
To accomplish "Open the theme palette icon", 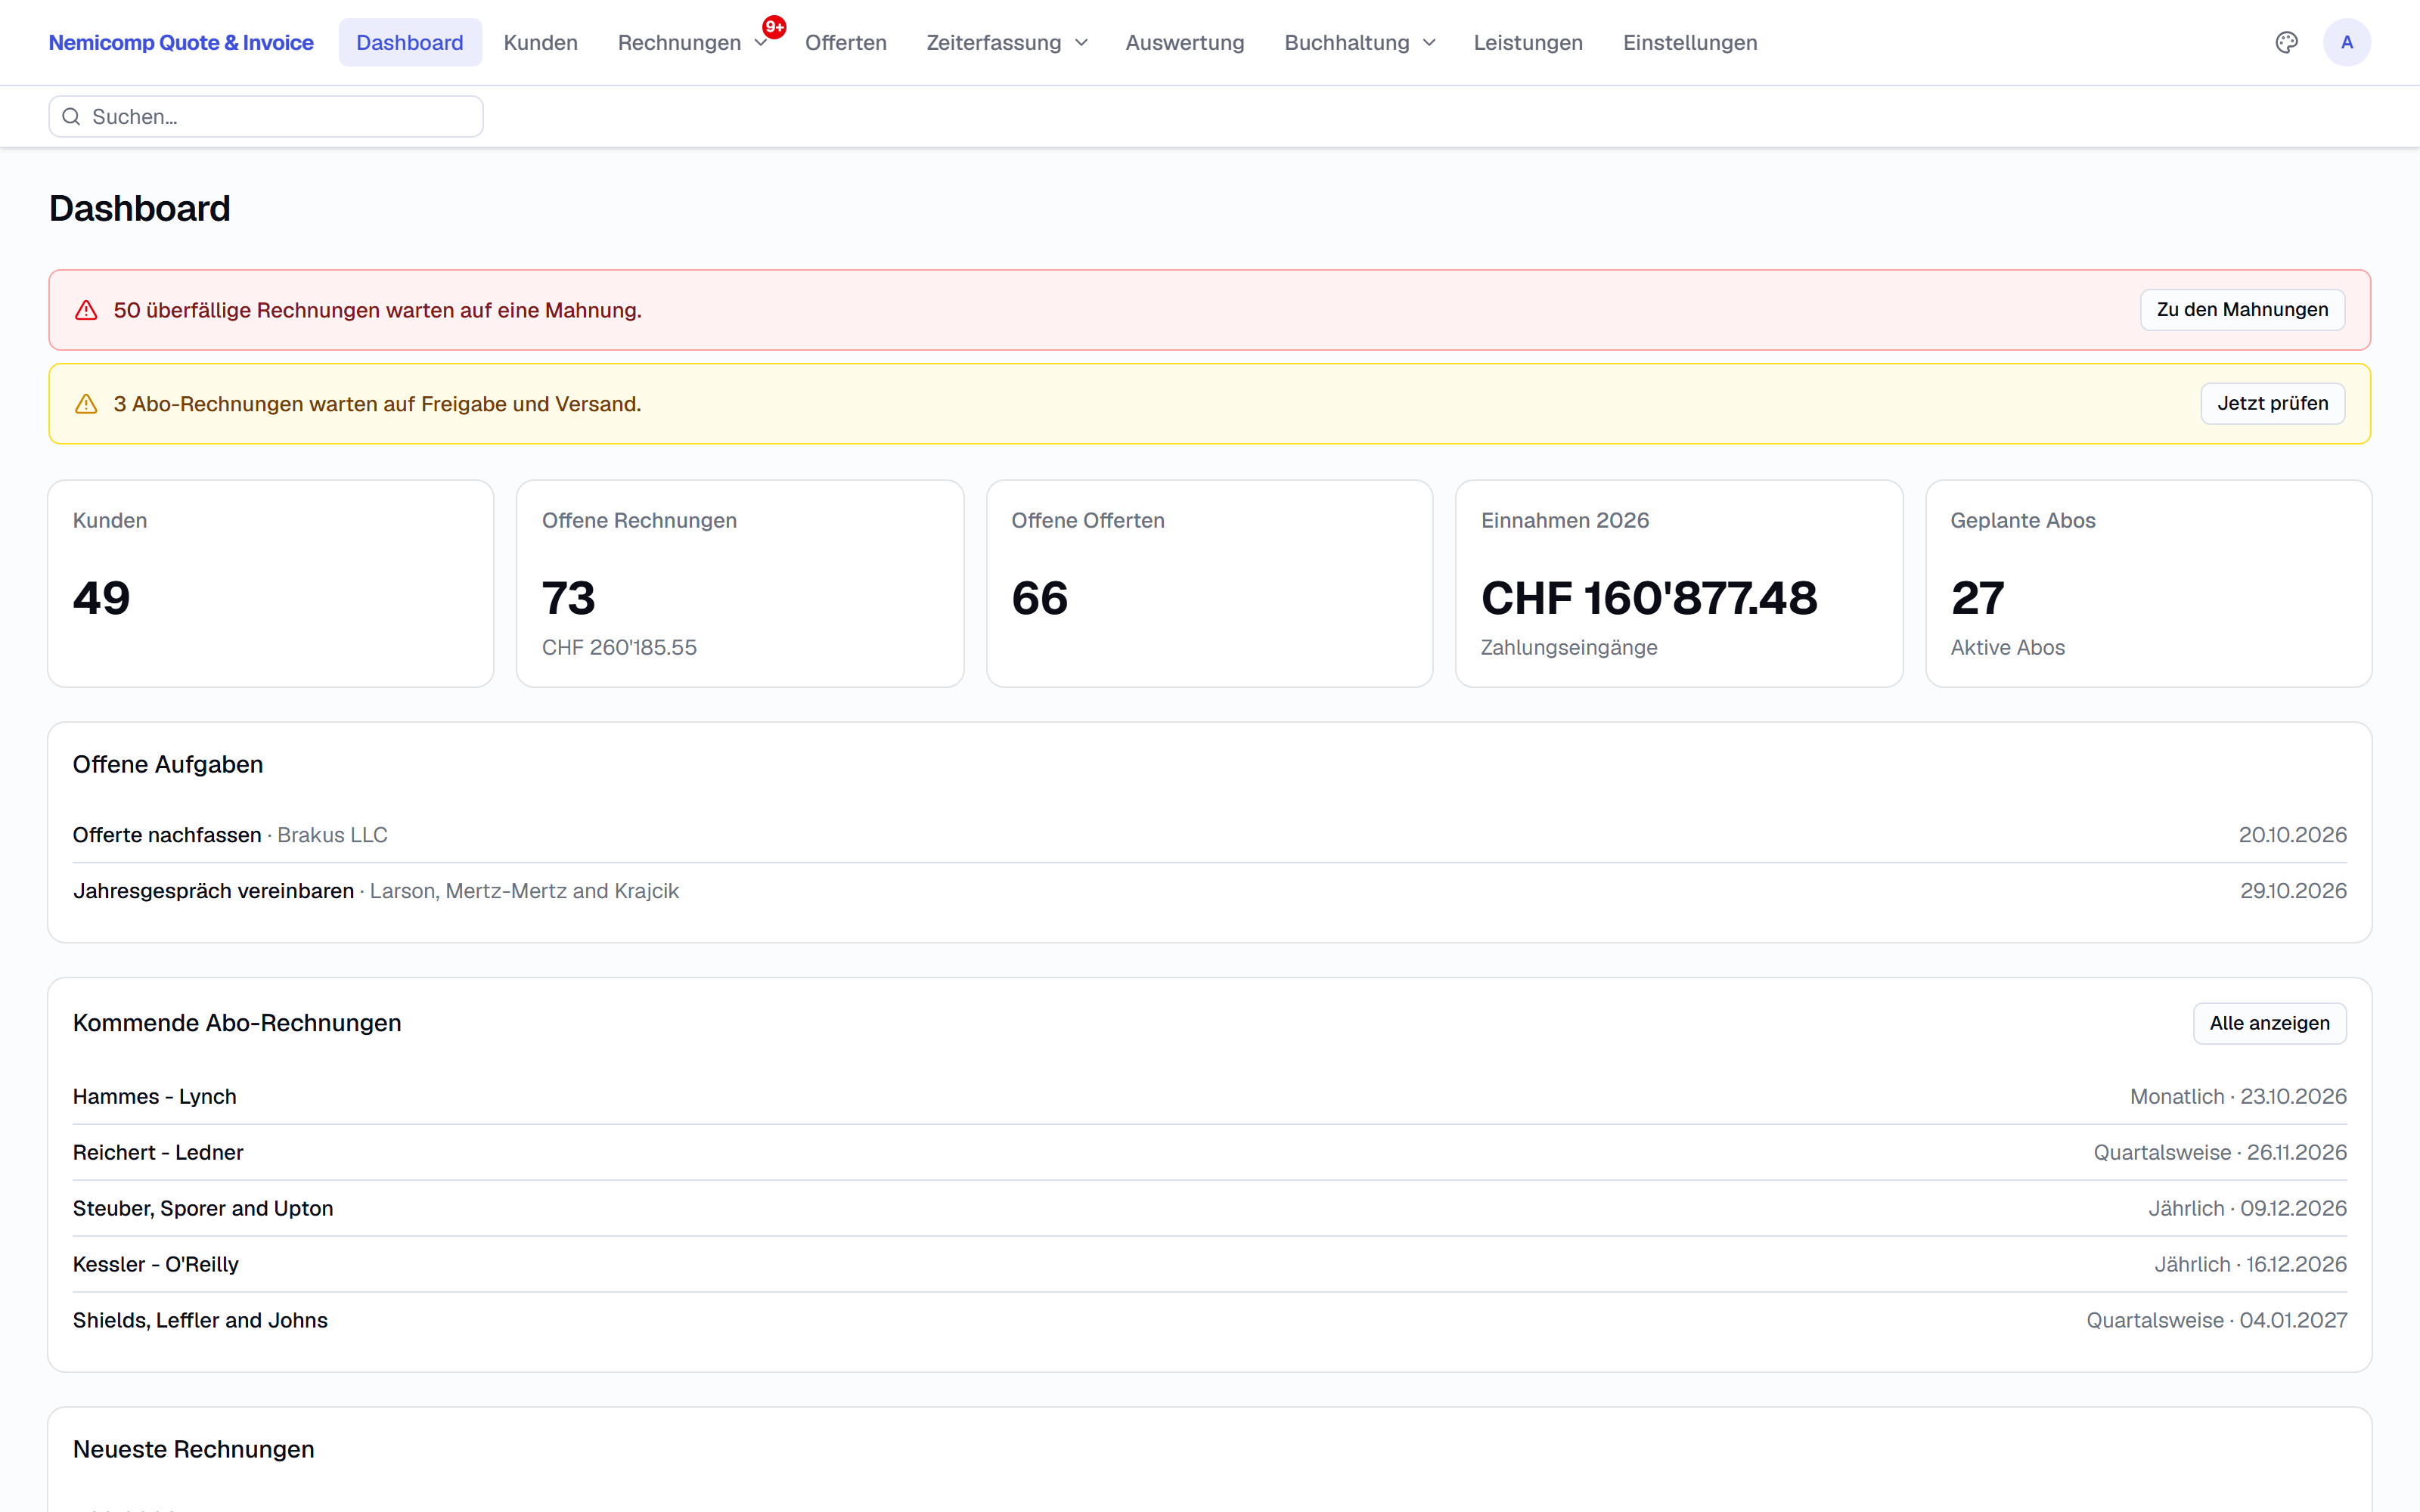I will tap(2286, 42).
